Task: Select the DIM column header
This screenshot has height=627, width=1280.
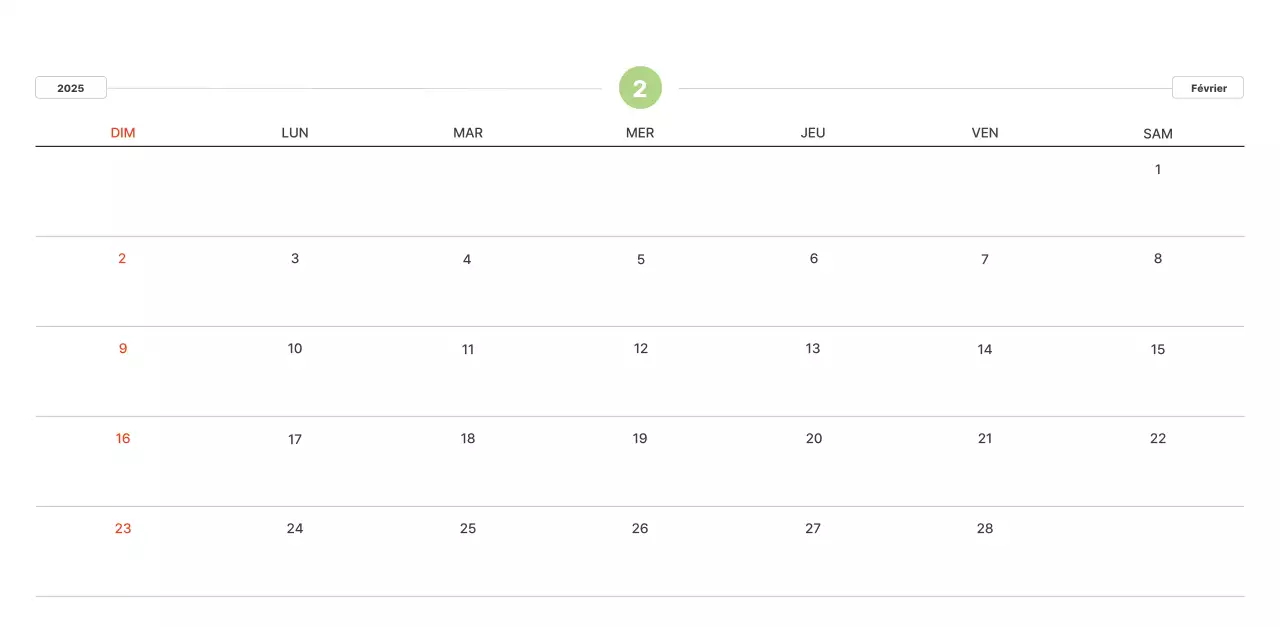Action: [123, 133]
